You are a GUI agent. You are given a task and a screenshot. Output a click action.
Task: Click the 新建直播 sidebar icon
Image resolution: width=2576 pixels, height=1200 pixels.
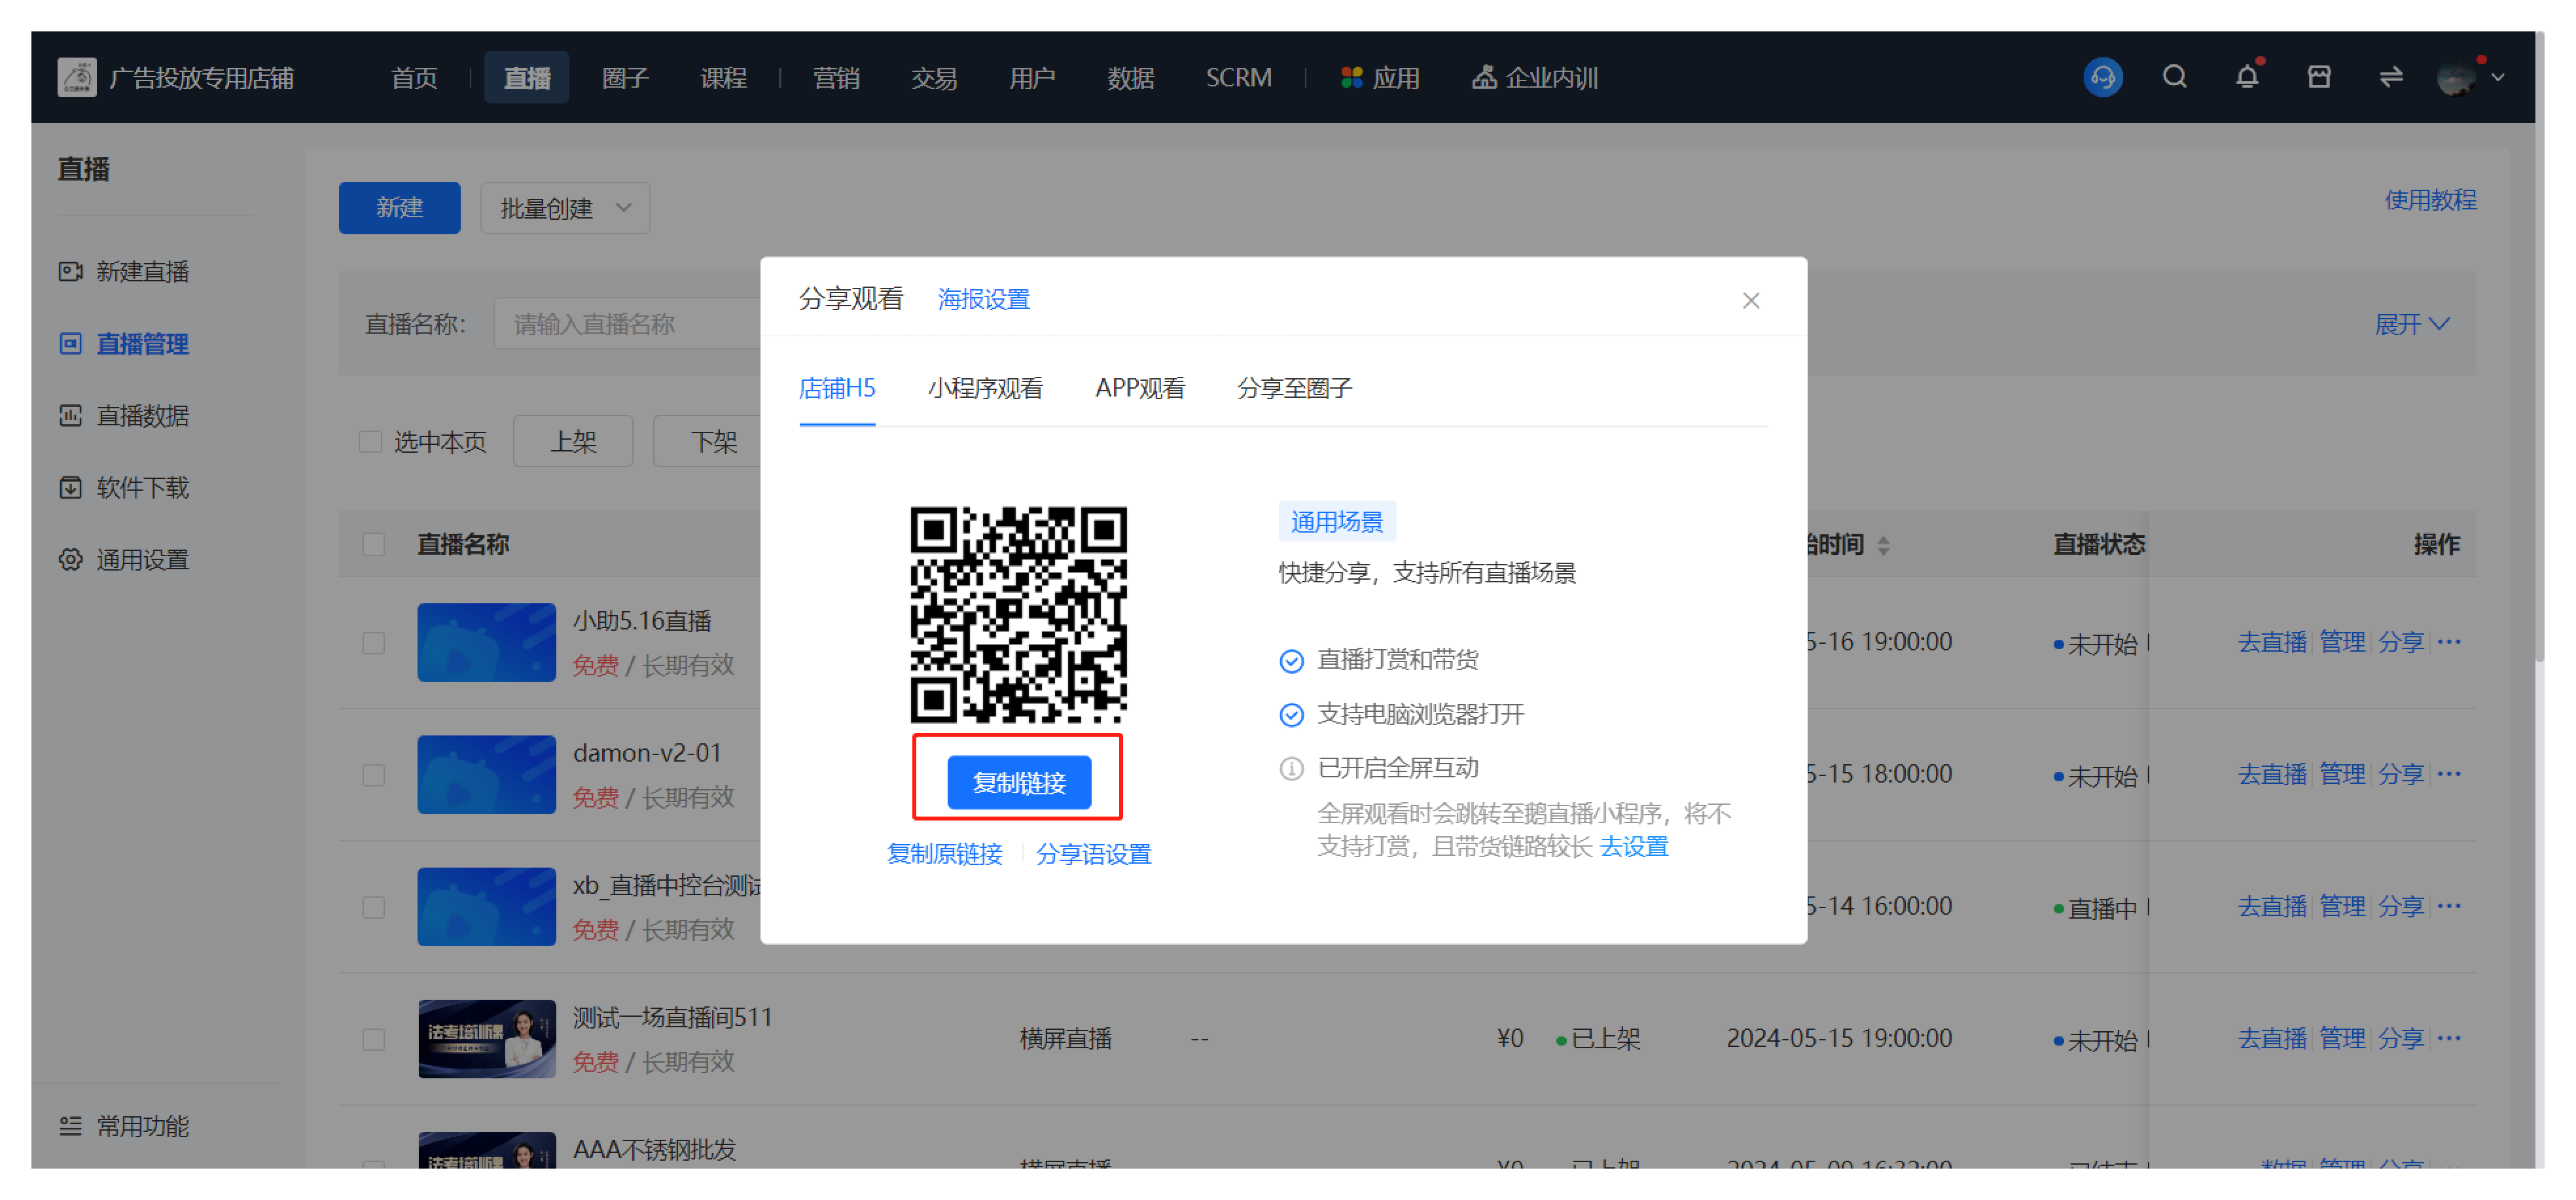(x=70, y=271)
